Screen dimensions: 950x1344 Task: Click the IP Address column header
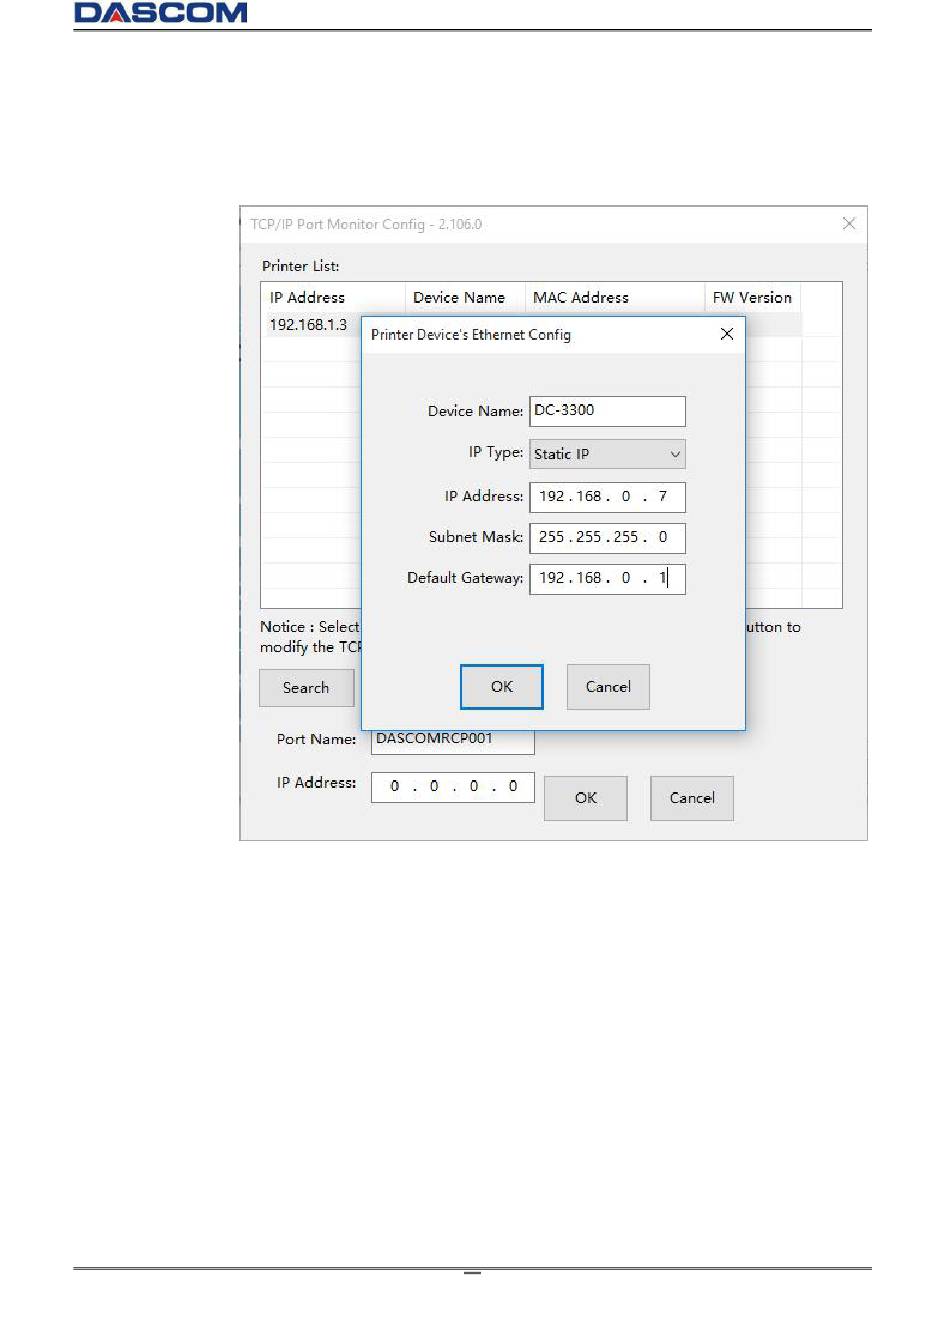tap(307, 298)
